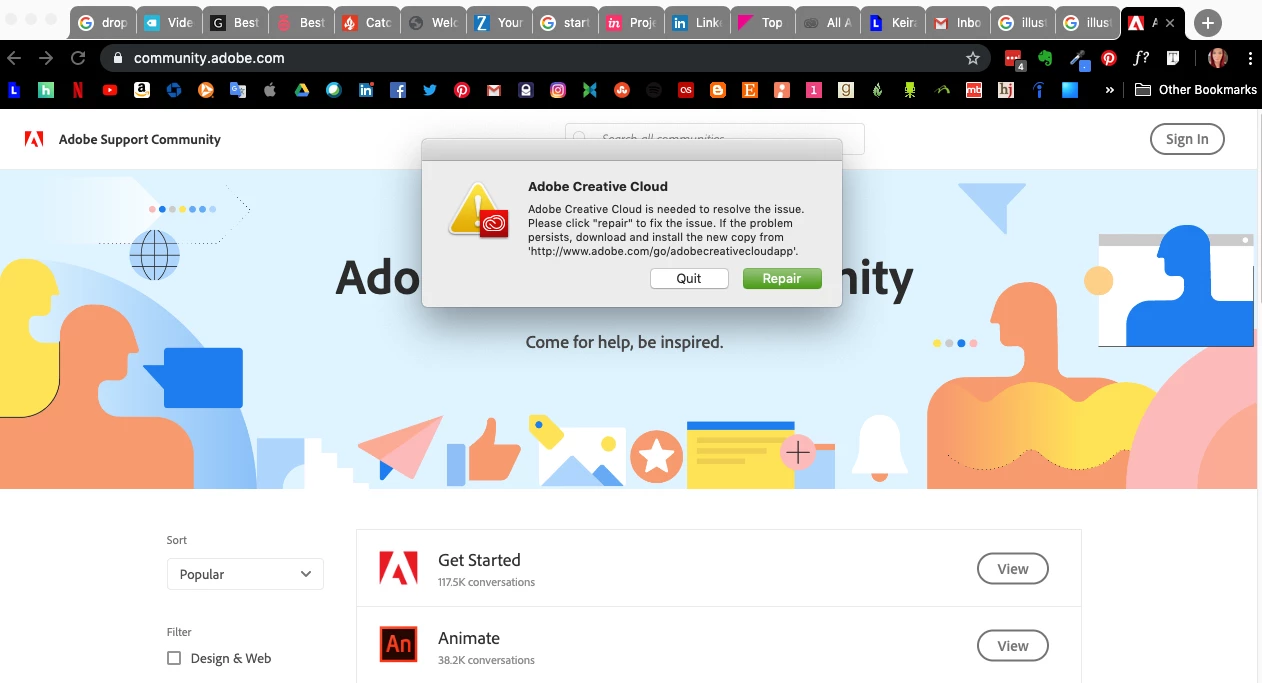Switch to the 'Your' tab
The height and width of the screenshot is (683, 1262).
(498, 22)
